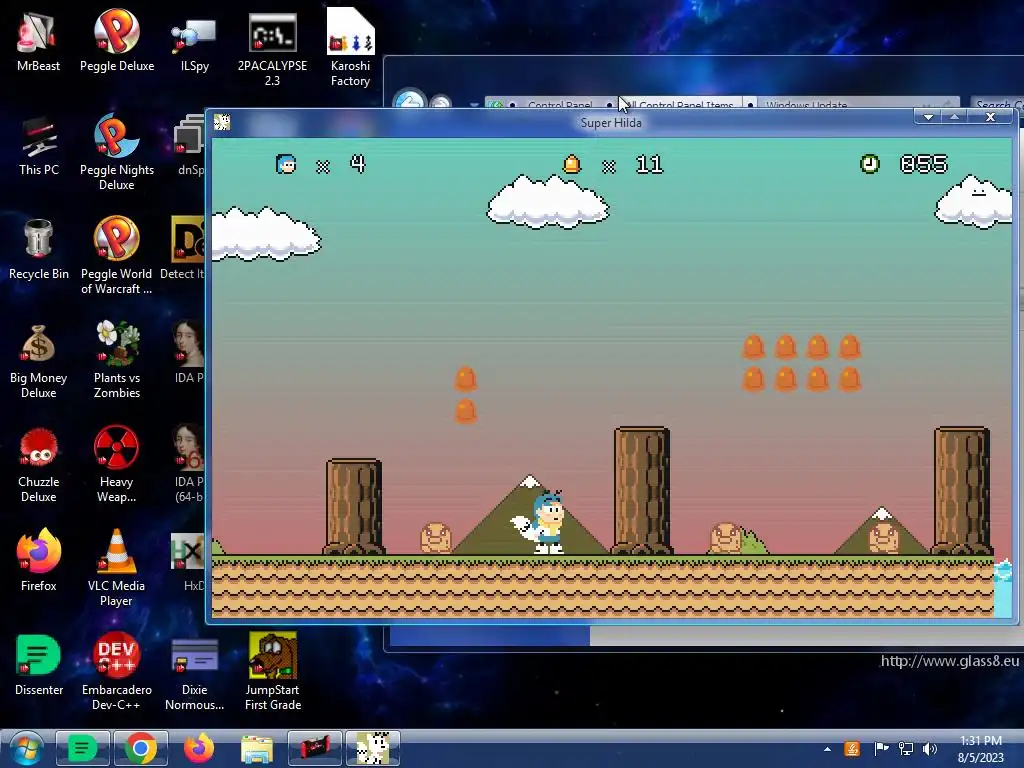Select the 2PACALYPSE 2.3 shortcut
1024x768 pixels.
coord(272,48)
